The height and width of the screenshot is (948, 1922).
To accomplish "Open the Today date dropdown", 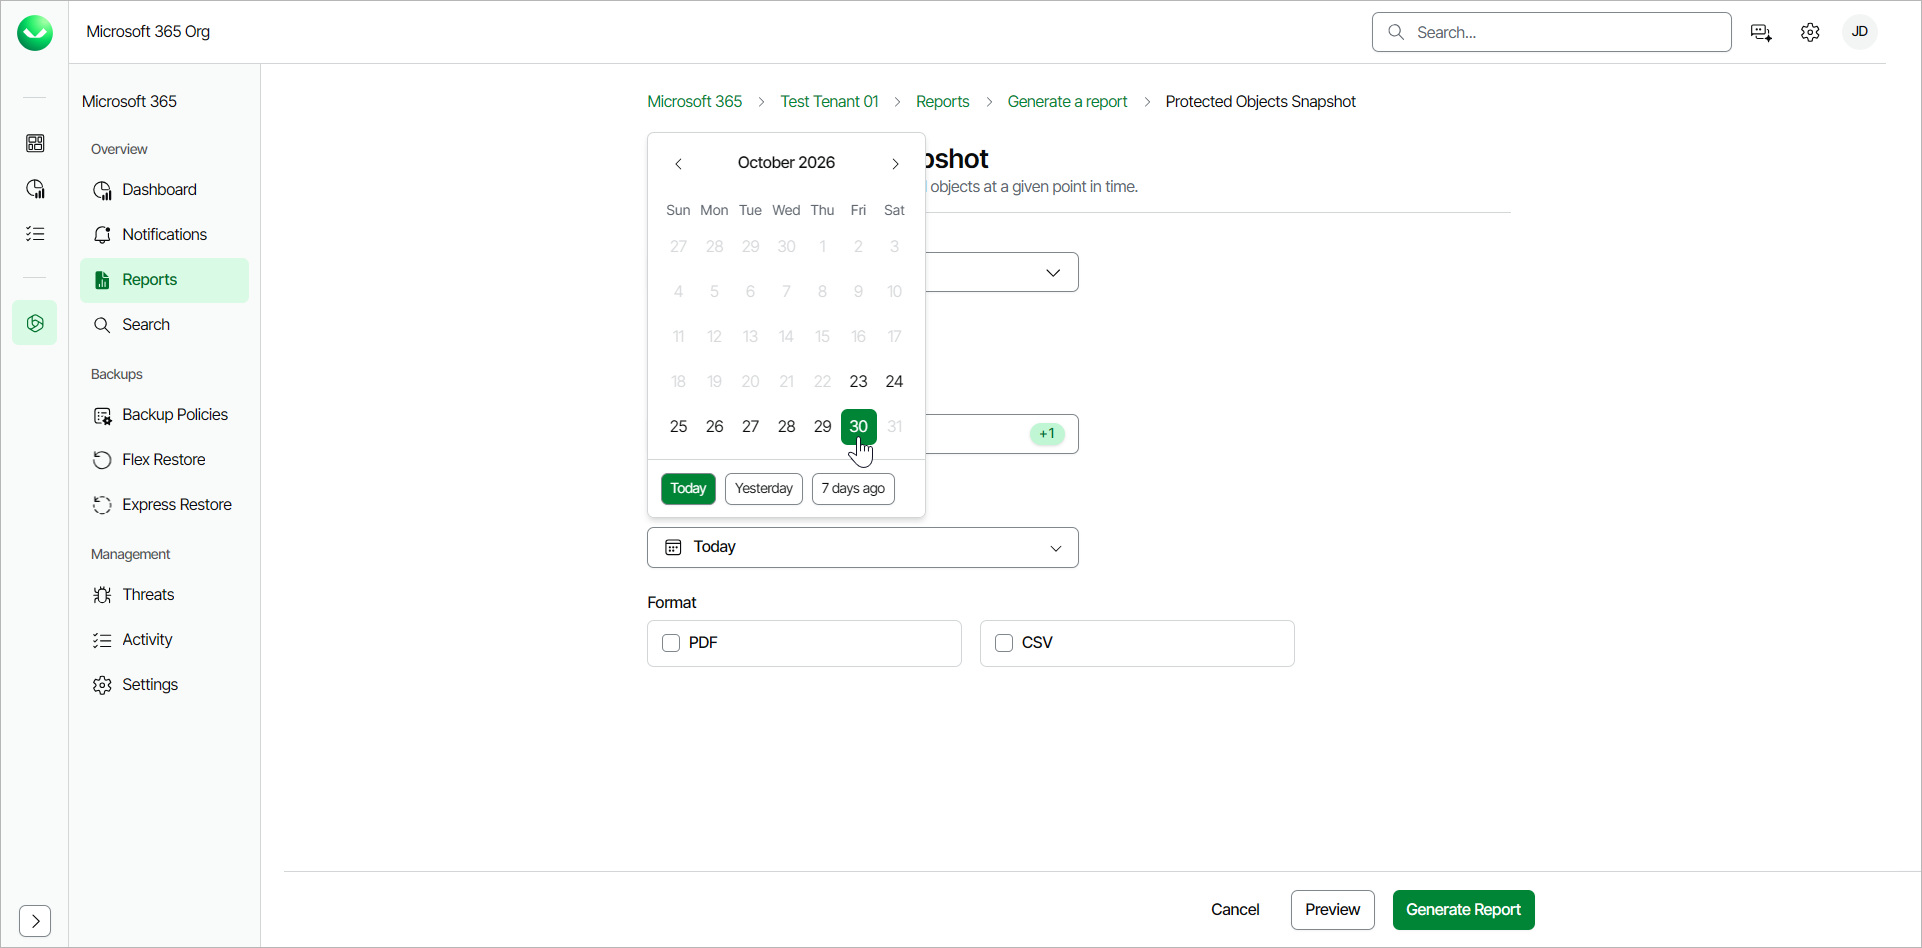I will click(863, 547).
